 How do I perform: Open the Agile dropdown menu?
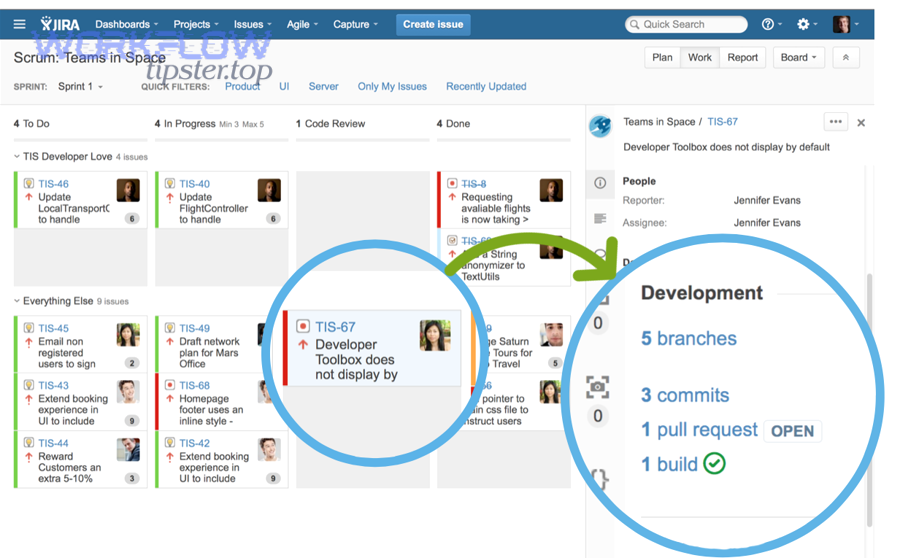302,24
